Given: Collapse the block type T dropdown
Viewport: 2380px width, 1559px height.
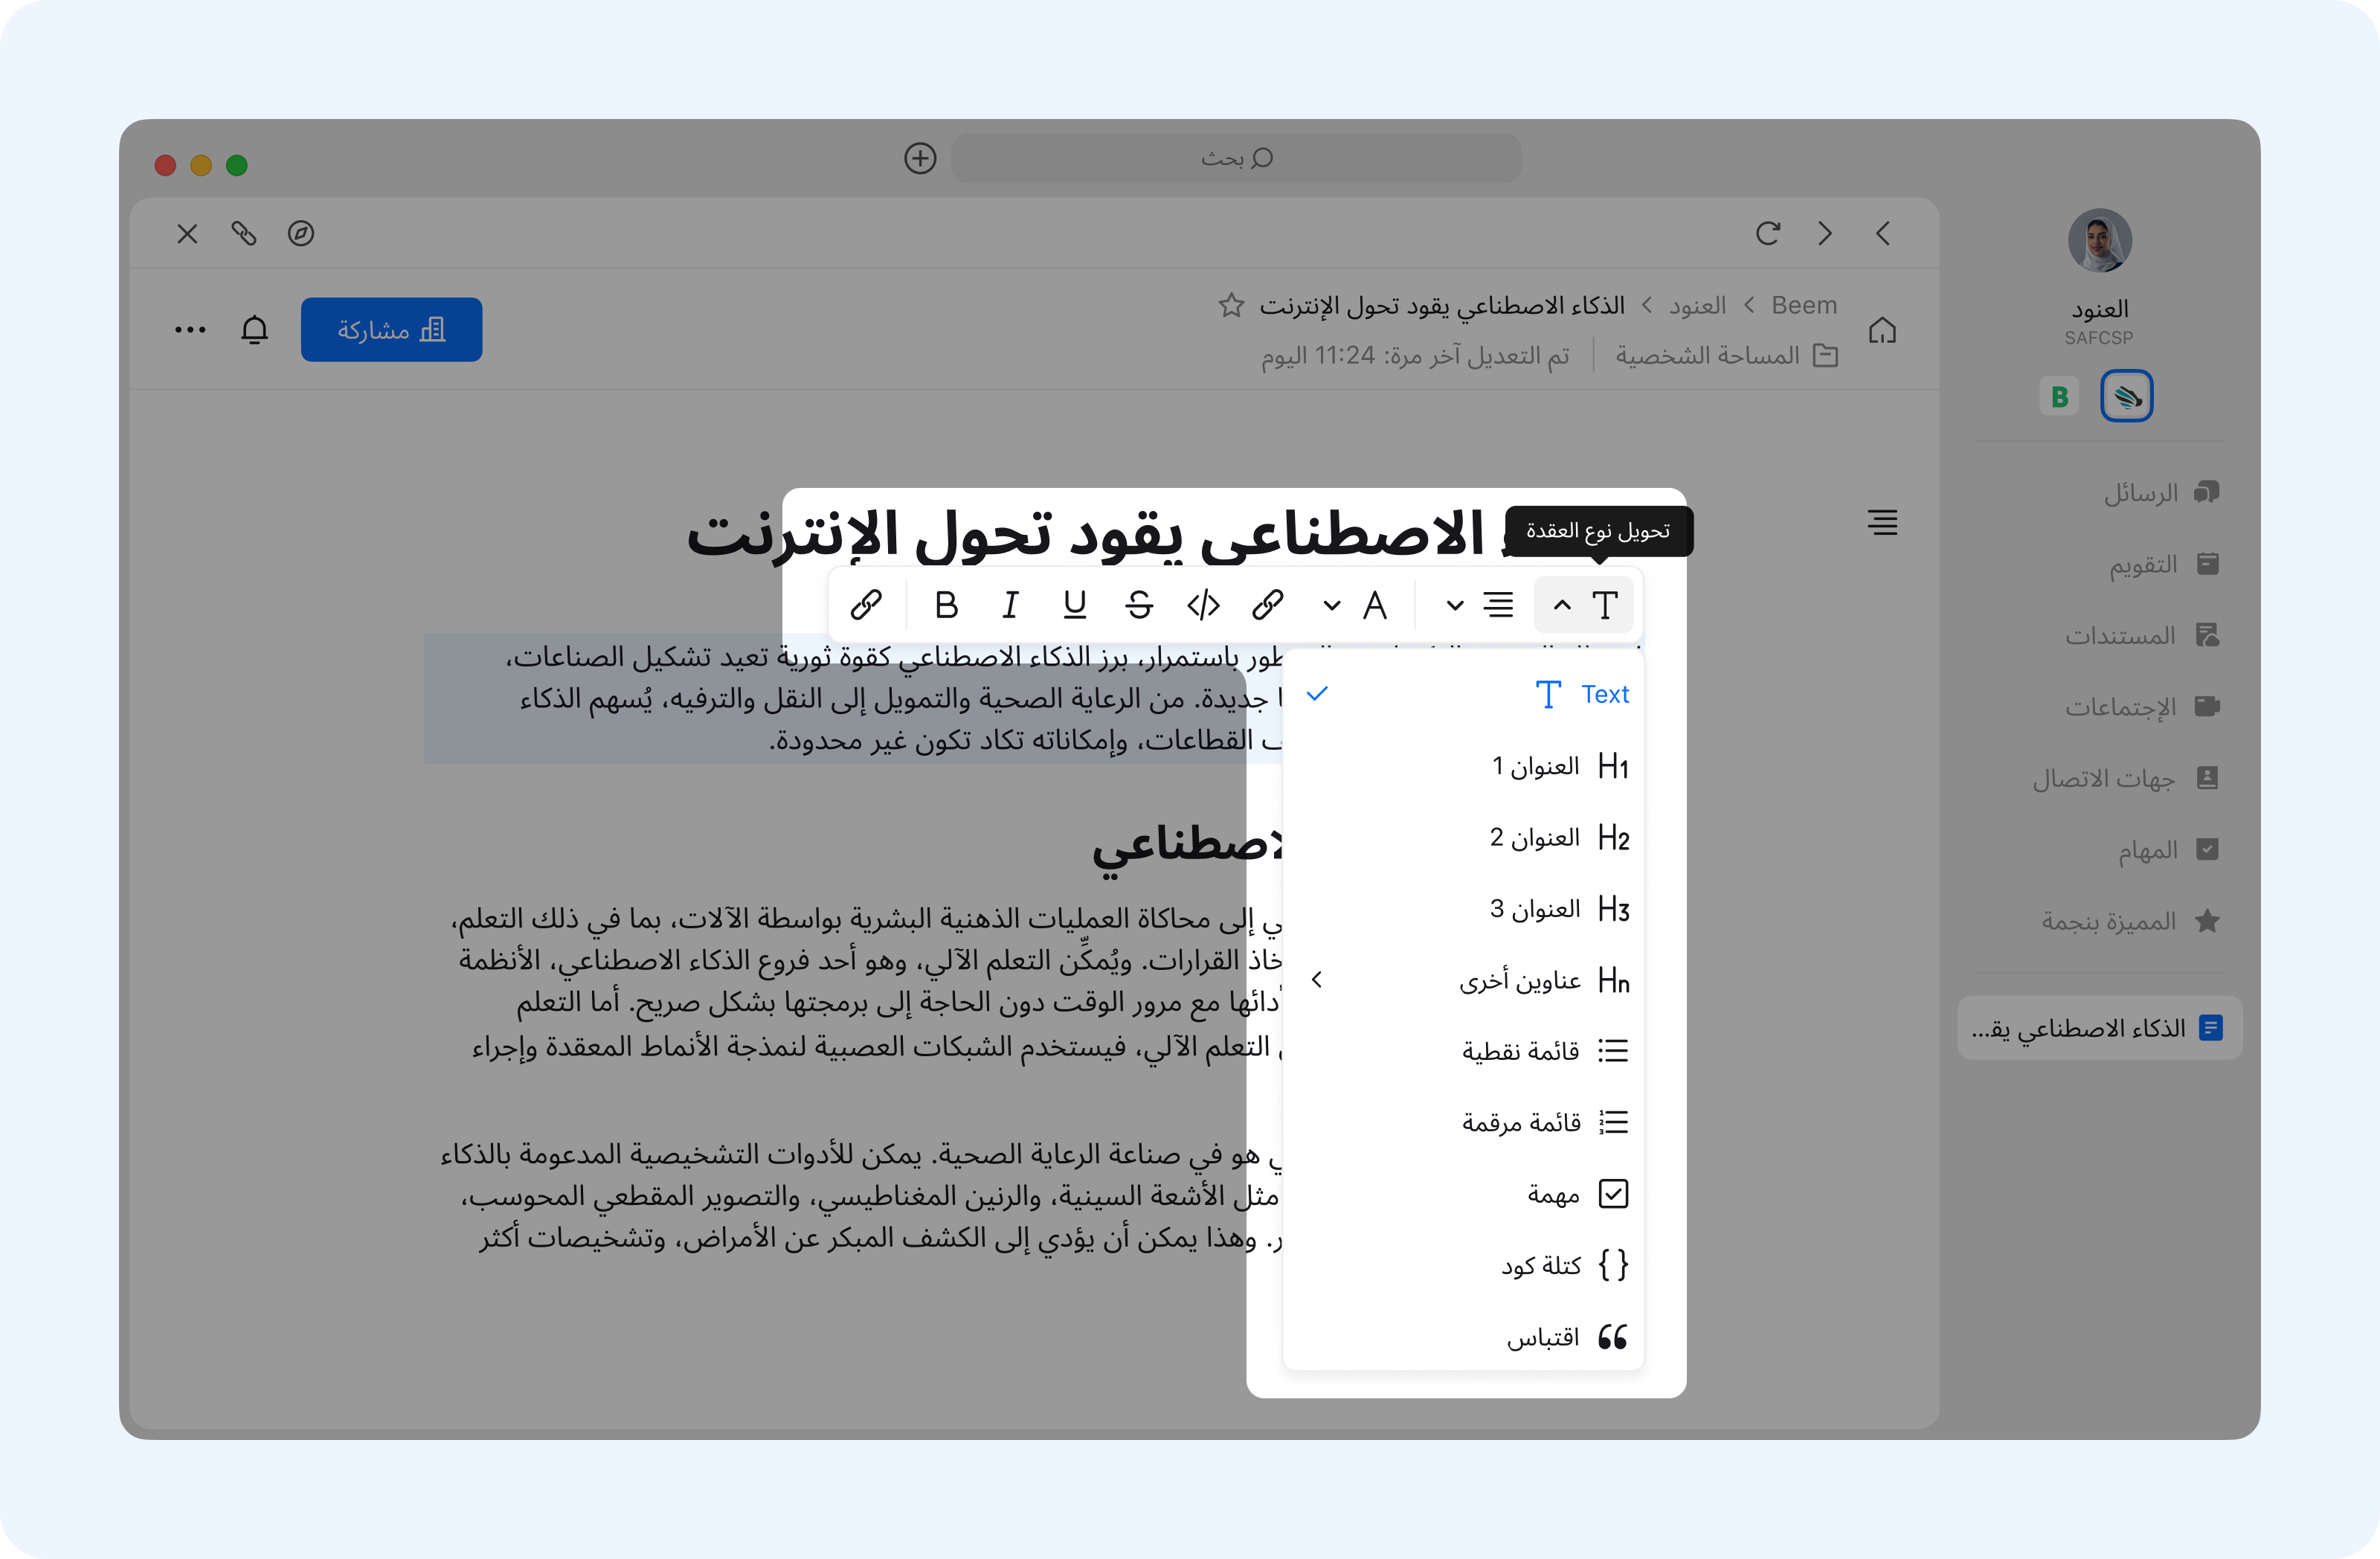Looking at the screenshot, I should click(1583, 605).
